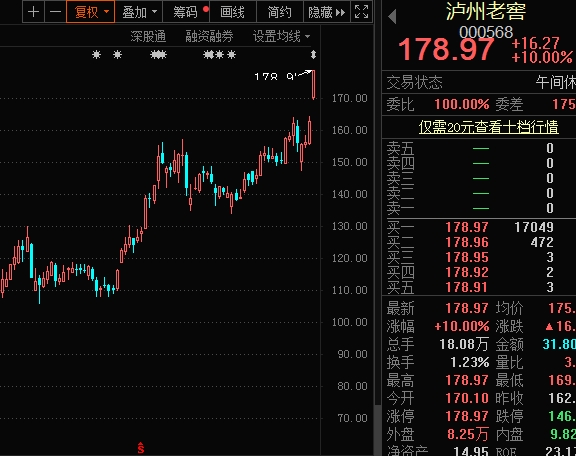The width and height of the screenshot is (576, 456).
Task: Click the 买一 volume 17049
Action: click(534, 227)
